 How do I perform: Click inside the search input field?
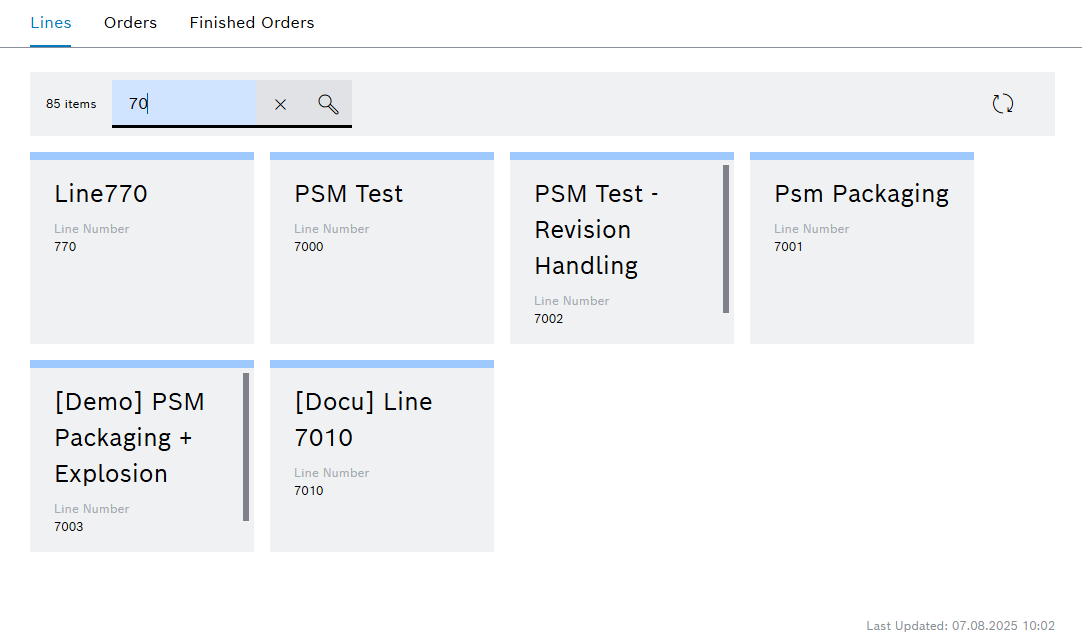[x=185, y=104]
